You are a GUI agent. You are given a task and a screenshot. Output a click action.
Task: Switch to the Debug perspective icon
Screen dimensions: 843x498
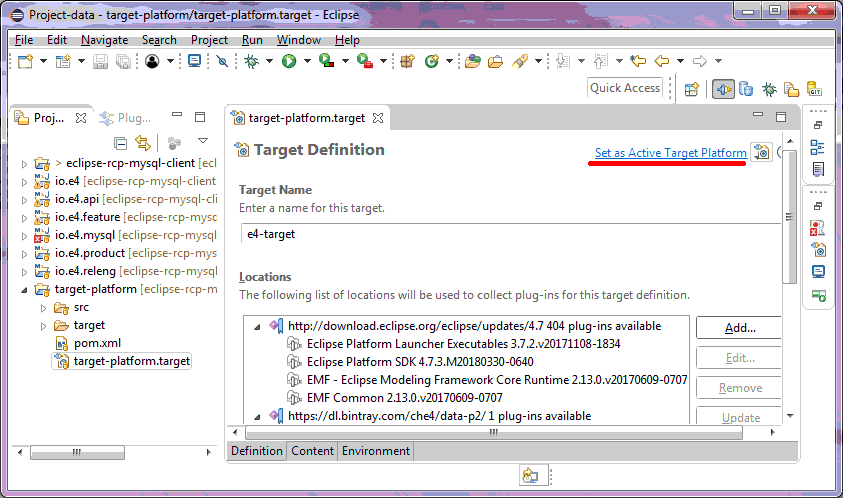(769, 89)
